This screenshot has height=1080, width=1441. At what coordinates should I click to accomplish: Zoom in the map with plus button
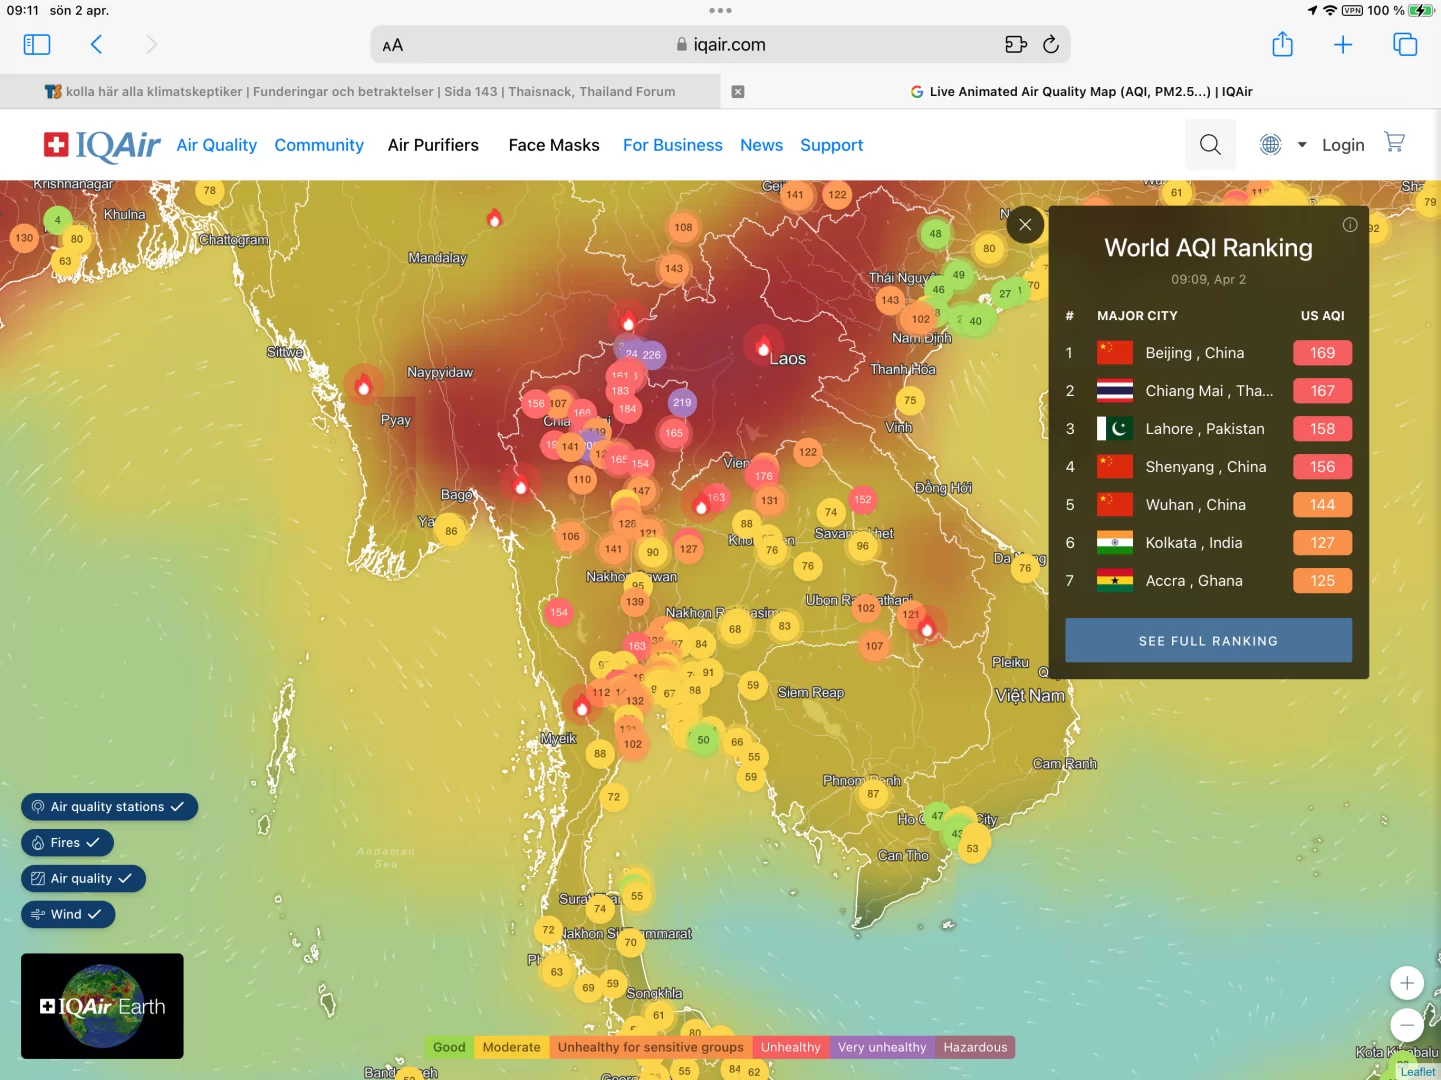point(1407,983)
